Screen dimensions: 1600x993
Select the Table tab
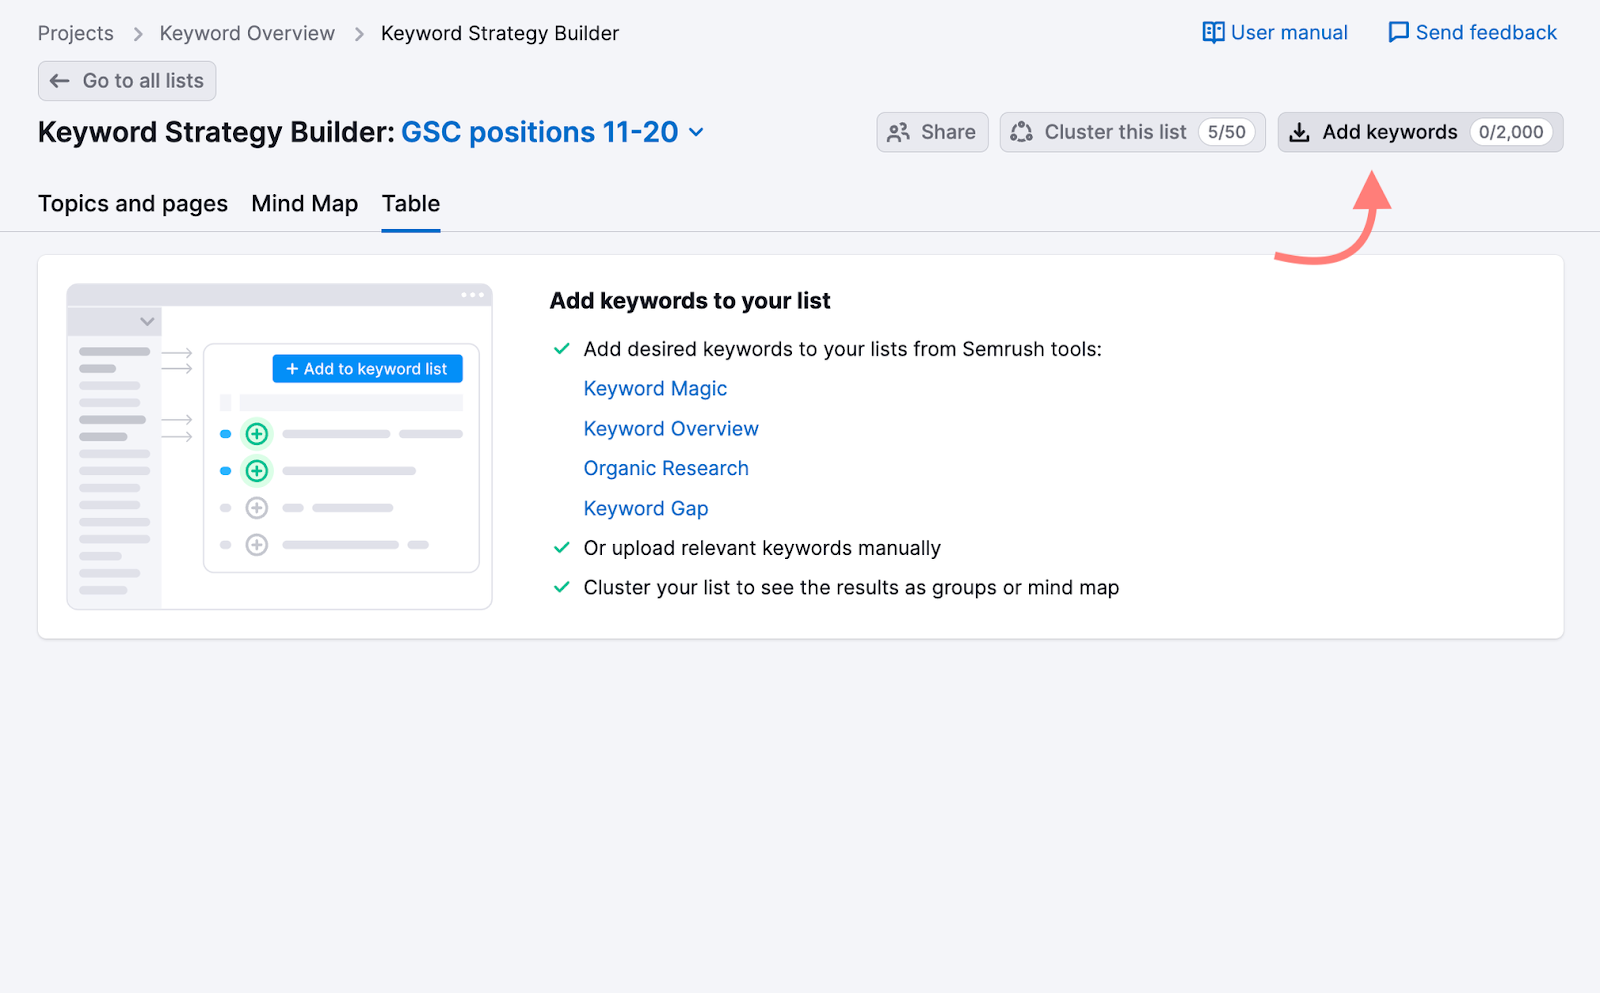410,204
